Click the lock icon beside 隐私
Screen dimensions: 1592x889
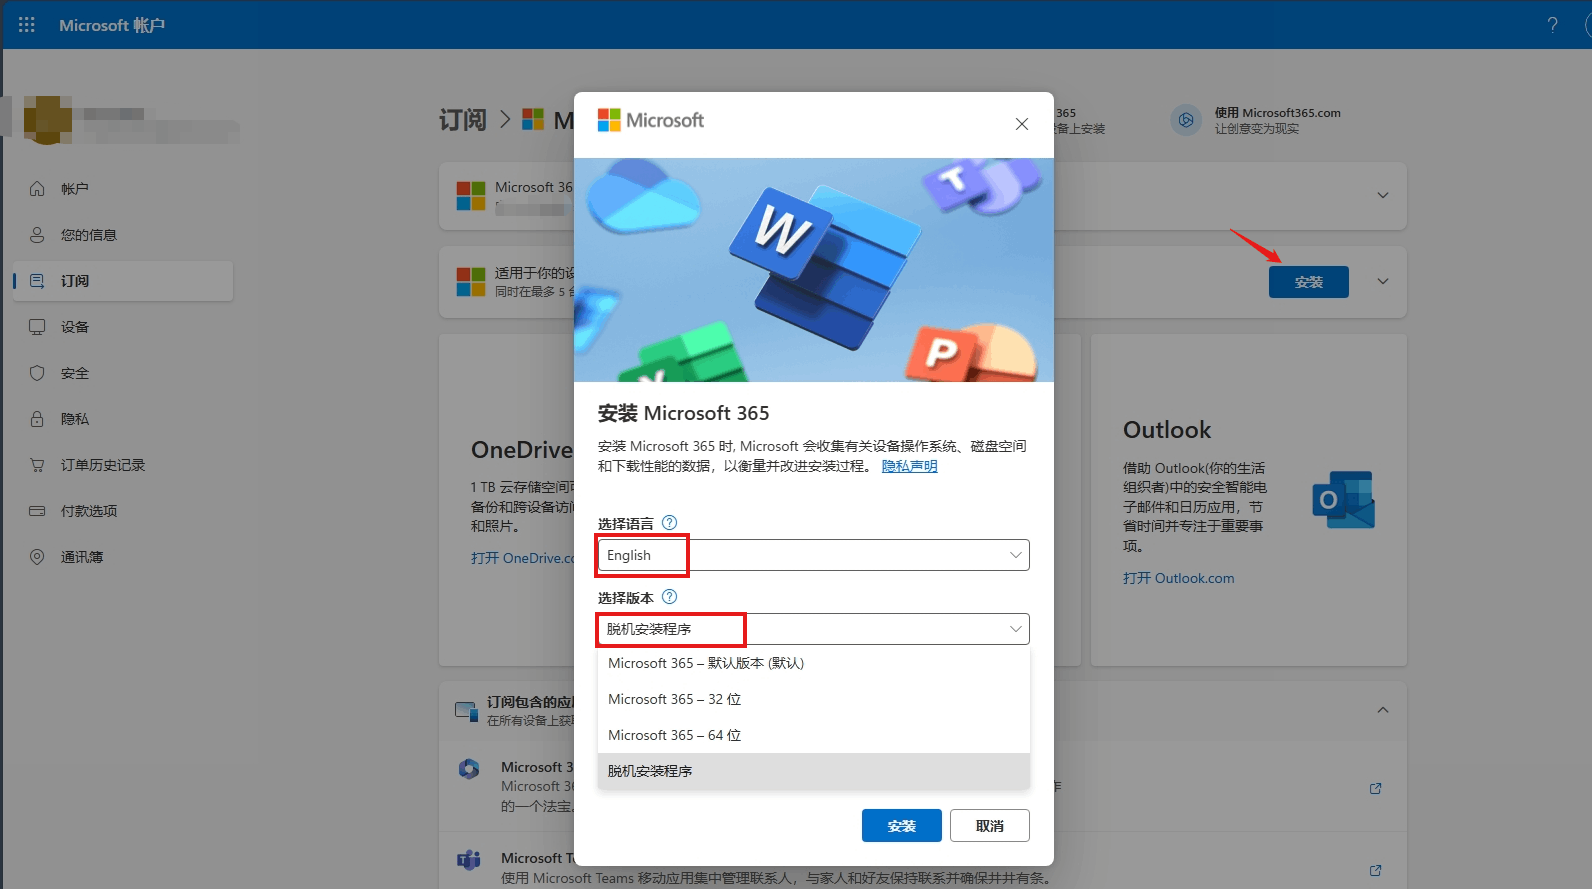coord(37,419)
